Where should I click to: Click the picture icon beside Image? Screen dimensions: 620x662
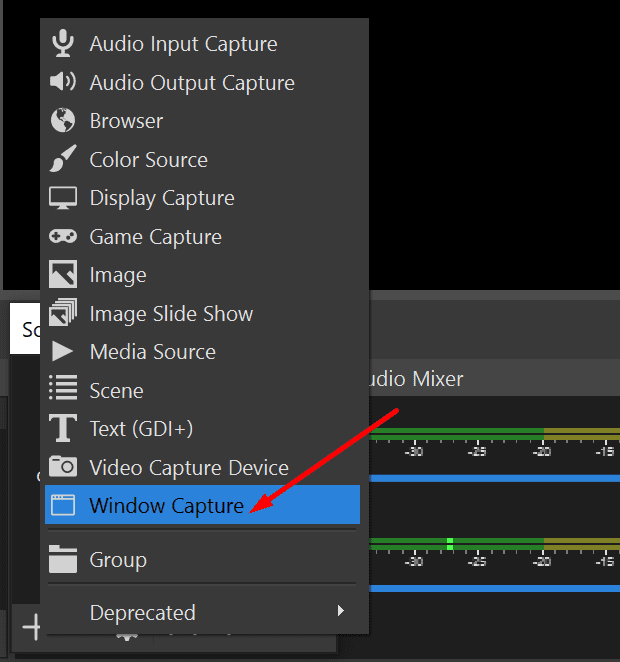click(x=63, y=274)
